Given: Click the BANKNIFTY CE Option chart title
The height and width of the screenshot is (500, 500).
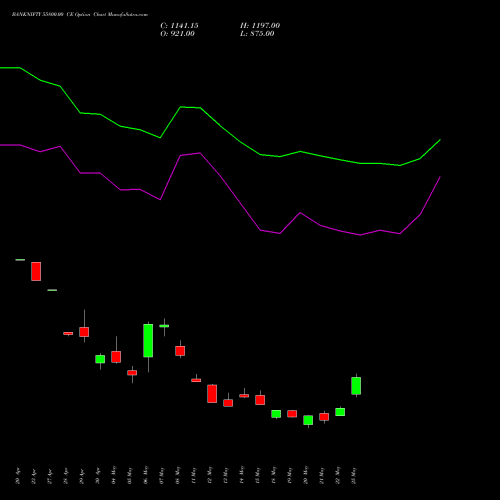Looking at the screenshot, I should click(80, 15).
